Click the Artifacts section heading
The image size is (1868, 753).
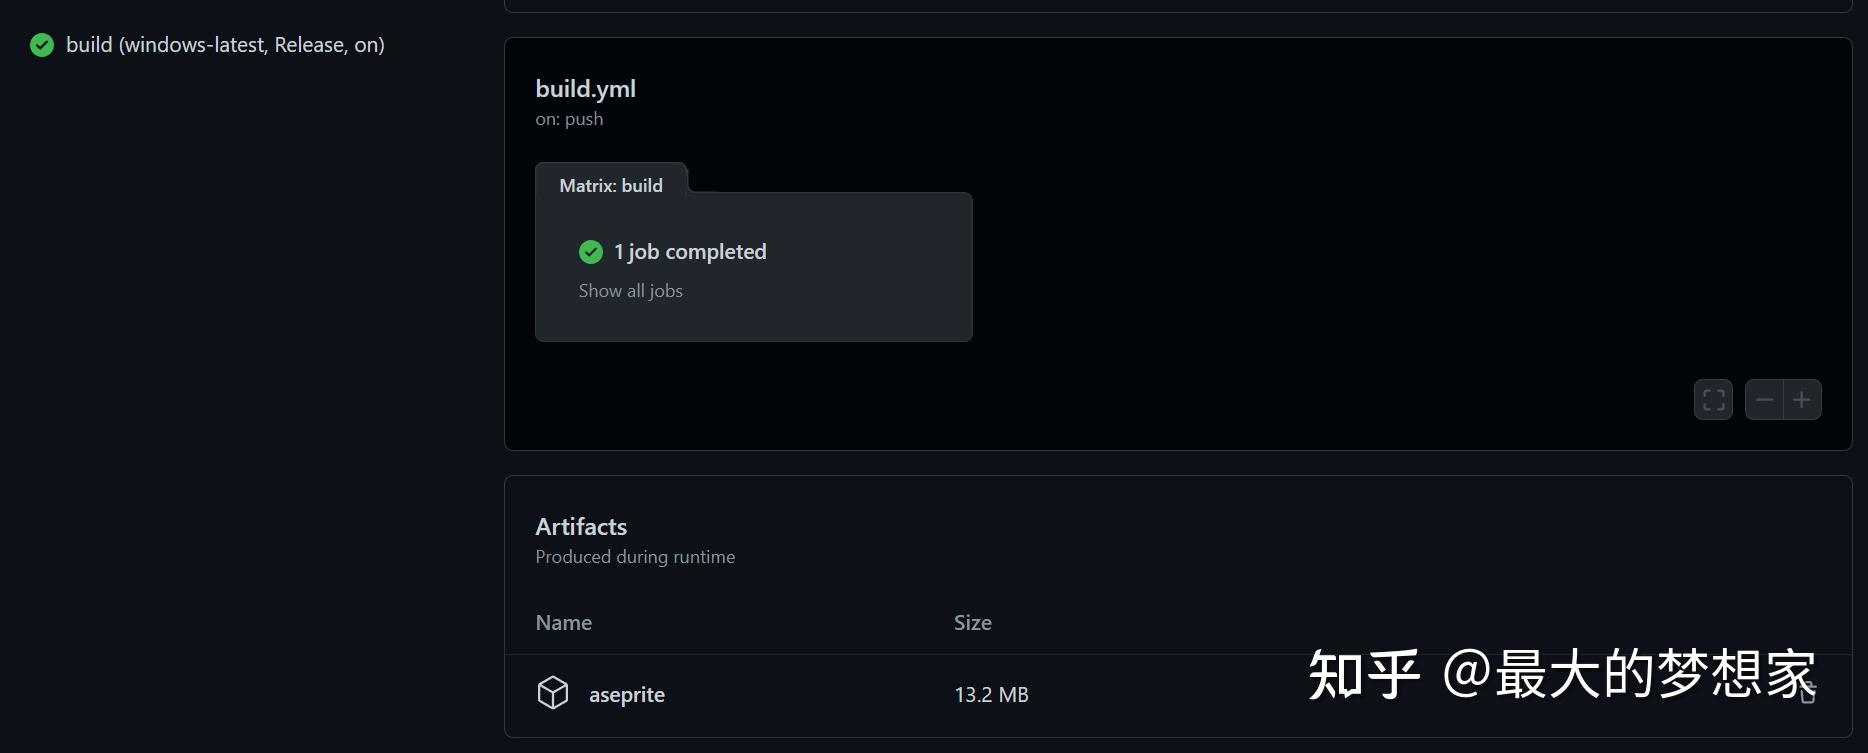[581, 527]
